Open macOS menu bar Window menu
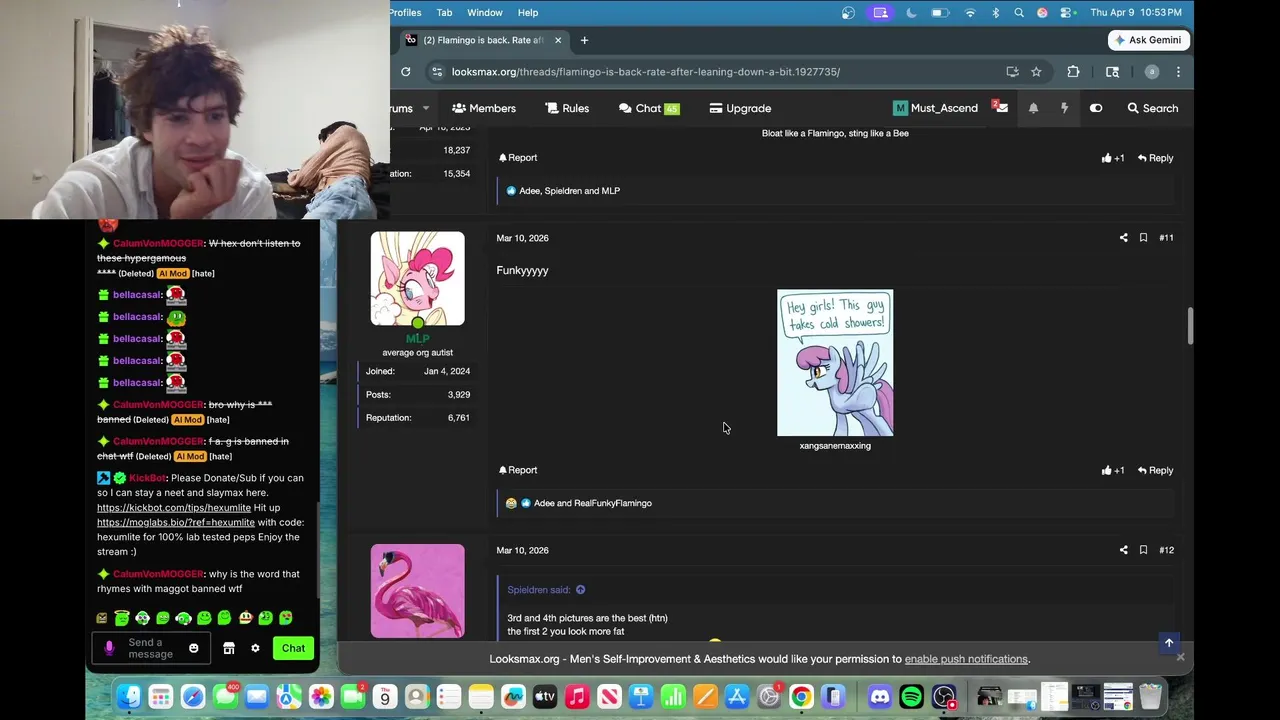 tap(484, 12)
